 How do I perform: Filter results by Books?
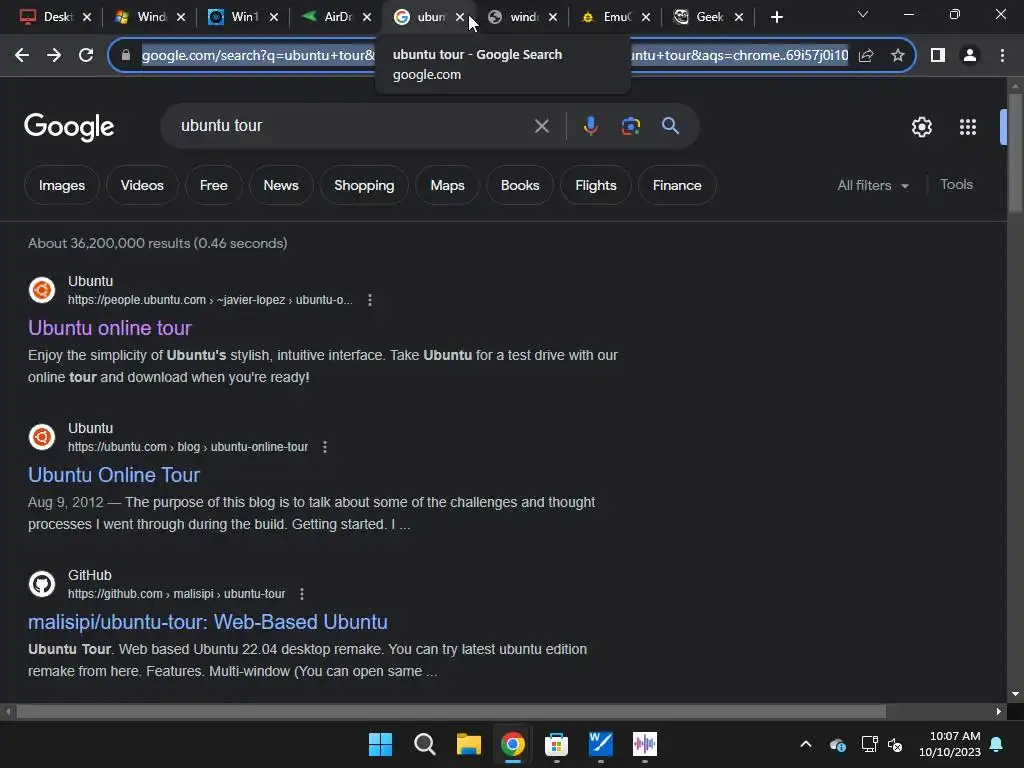[x=520, y=185]
